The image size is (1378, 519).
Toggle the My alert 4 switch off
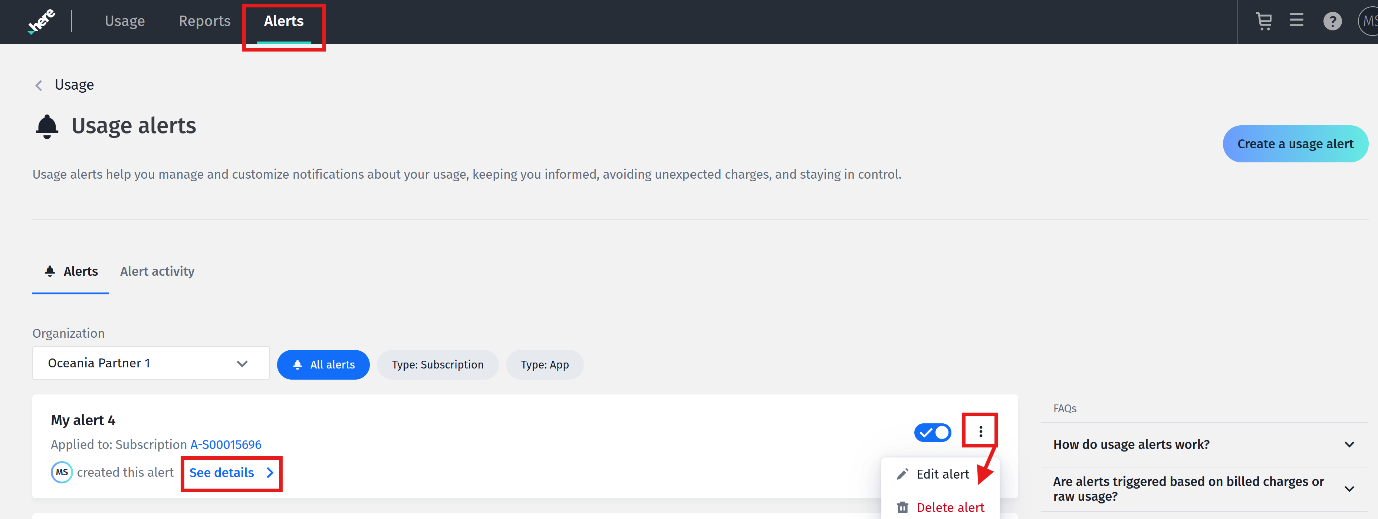pyautogui.click(x=933, y=432)
